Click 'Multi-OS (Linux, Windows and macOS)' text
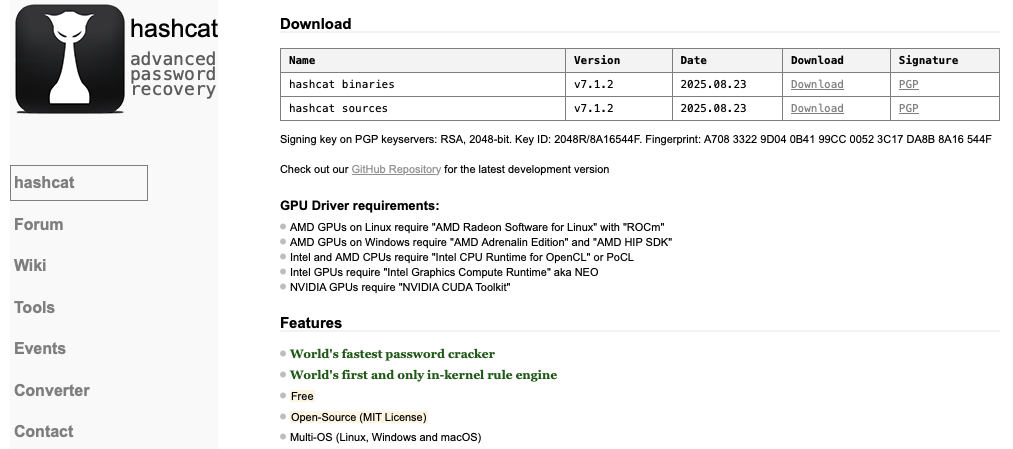The width and height of the screenshot is (1013, 449). pyautogui.click(x=386, y=437)
